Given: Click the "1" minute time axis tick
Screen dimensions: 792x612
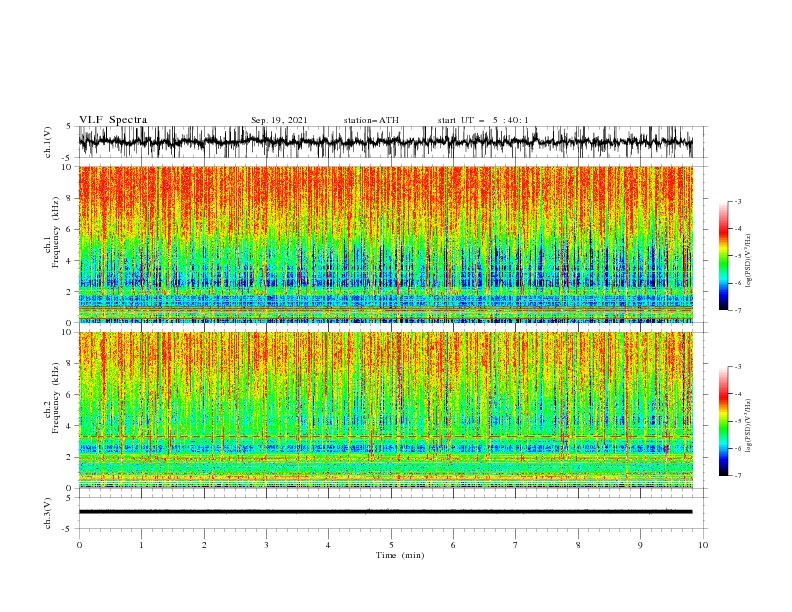Looking at the screenshot, I should pos(142,545).
